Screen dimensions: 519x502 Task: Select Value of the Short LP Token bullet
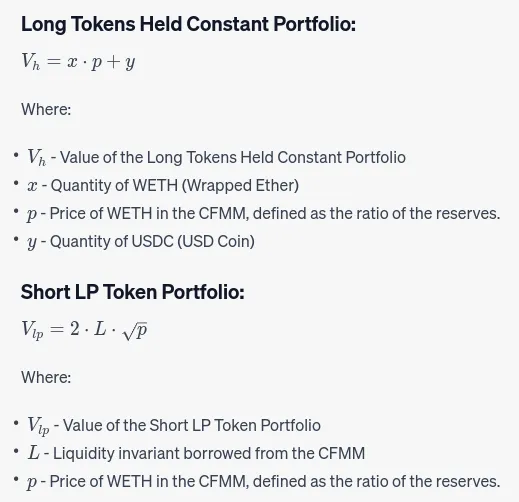(x=174, y=426)
